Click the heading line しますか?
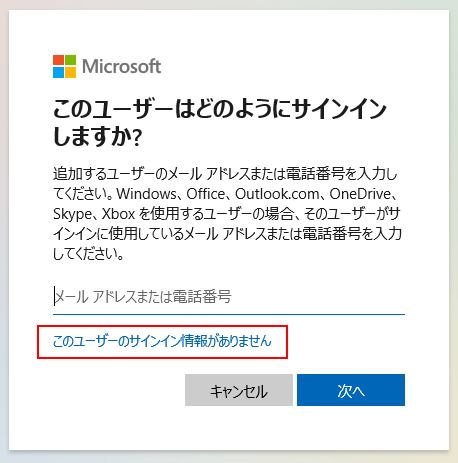The height and width of the screenshot is (463, 458). click(98, 137)
